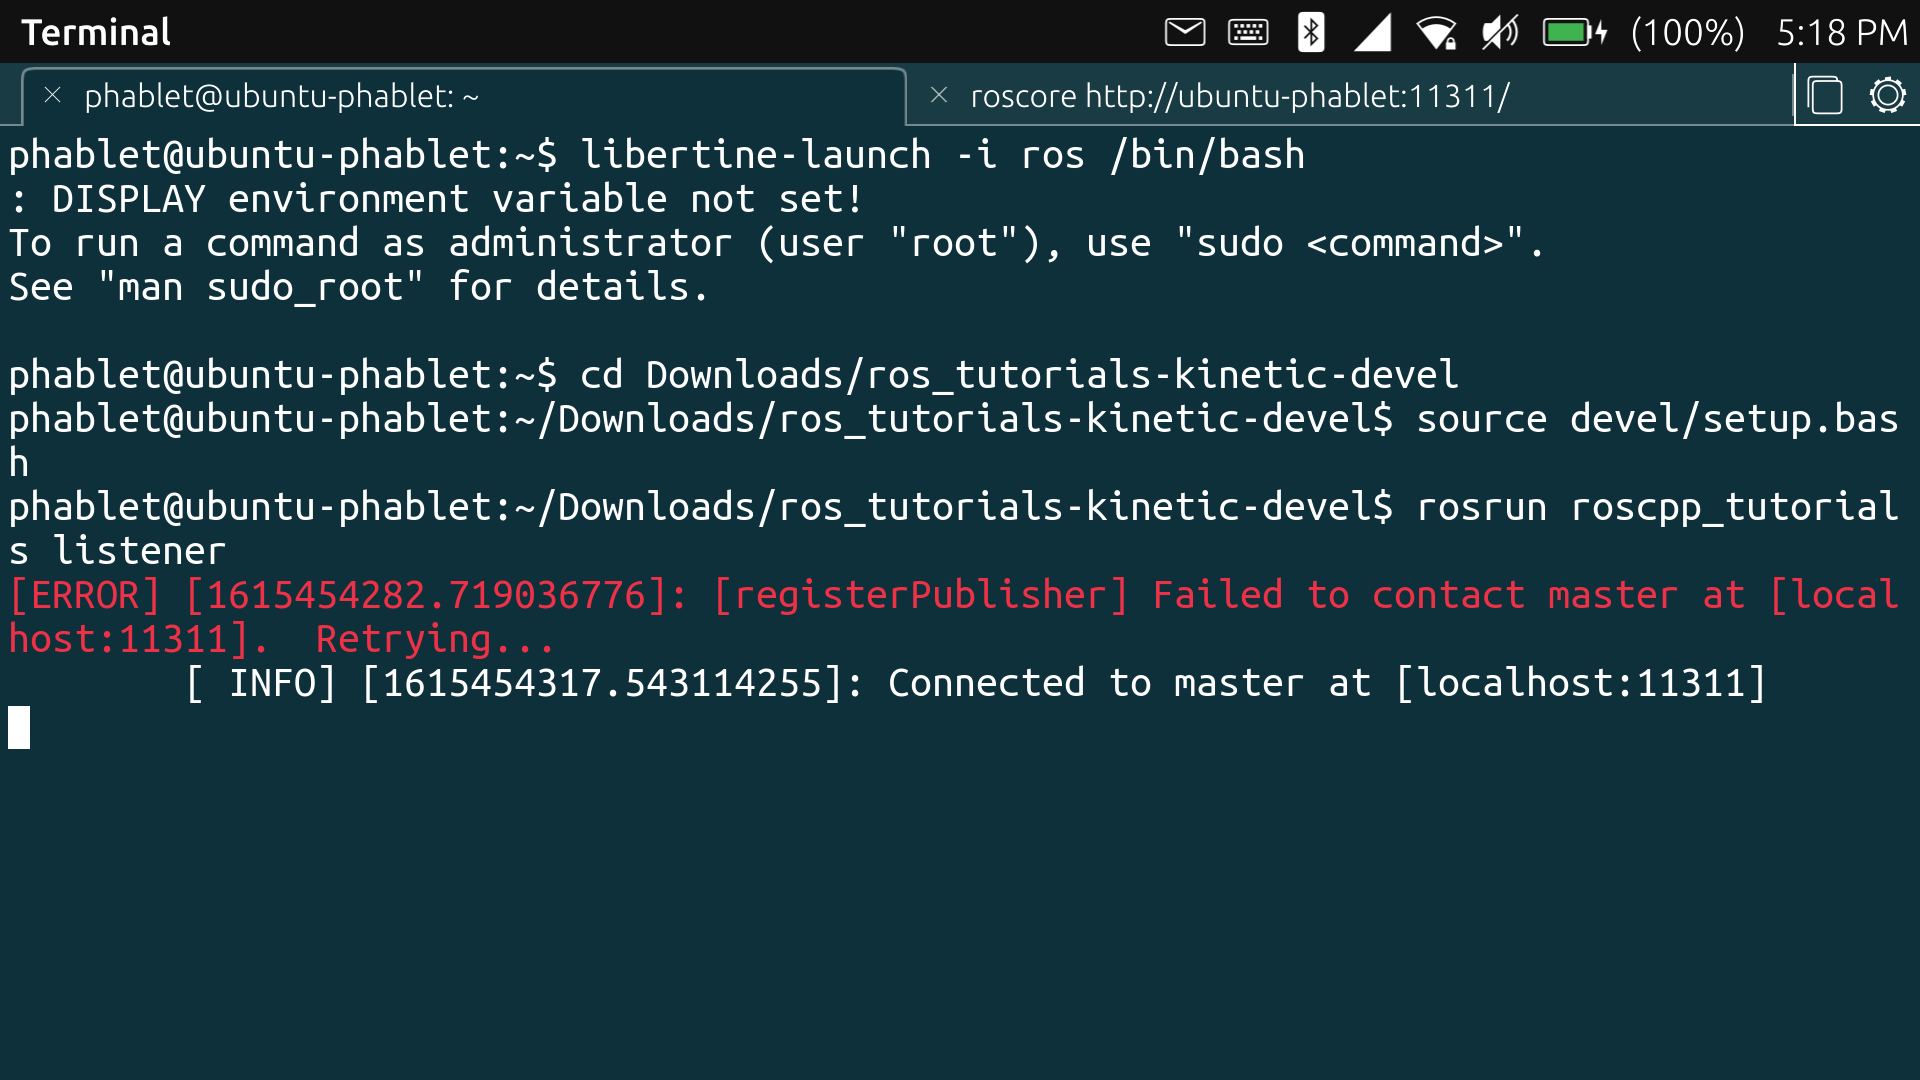Close the roscore terminal tab
Screen dimensions: 1920x1080
click(x=939, y=95)
